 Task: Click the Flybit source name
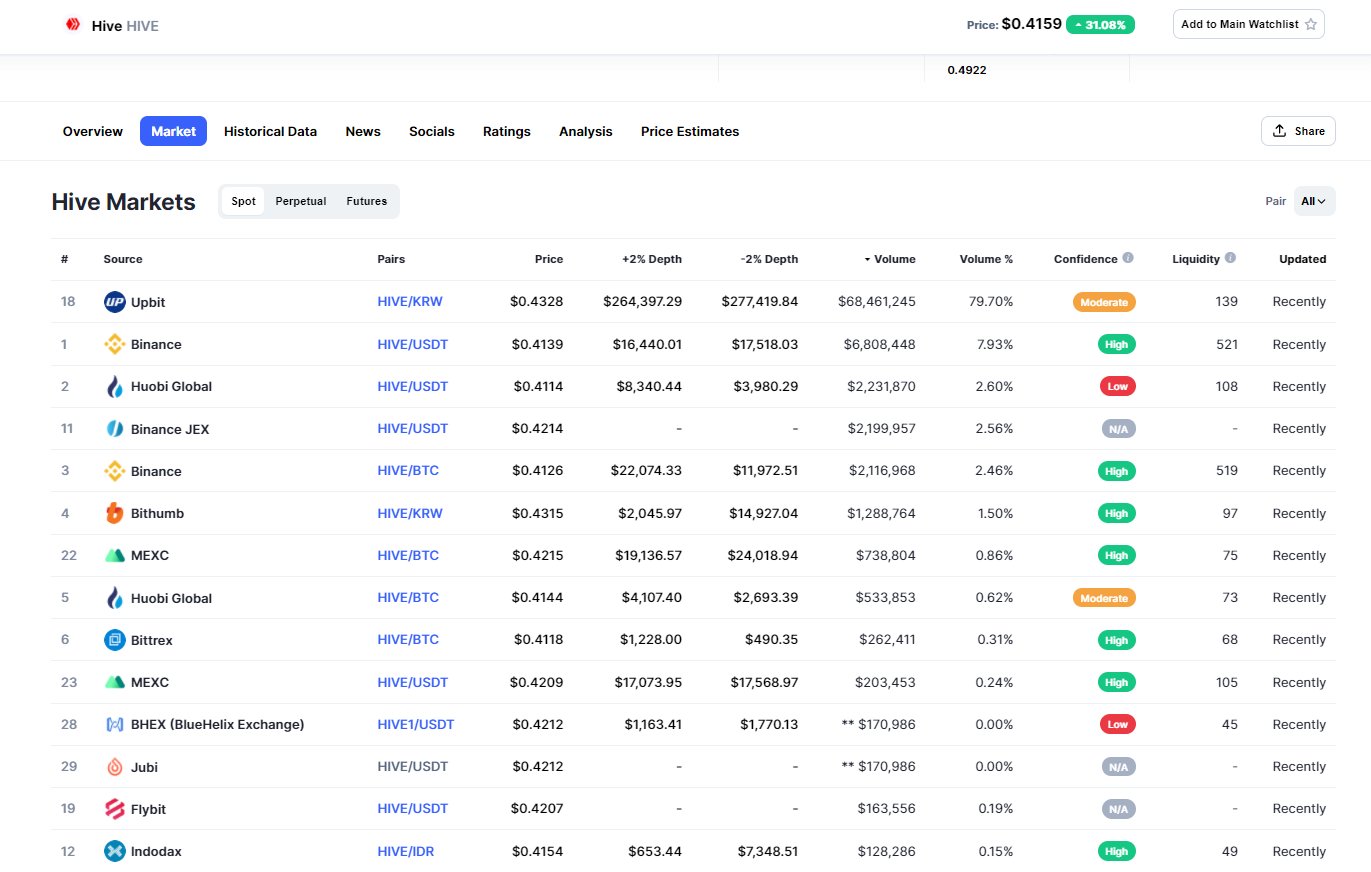click(x=149, y=809)
